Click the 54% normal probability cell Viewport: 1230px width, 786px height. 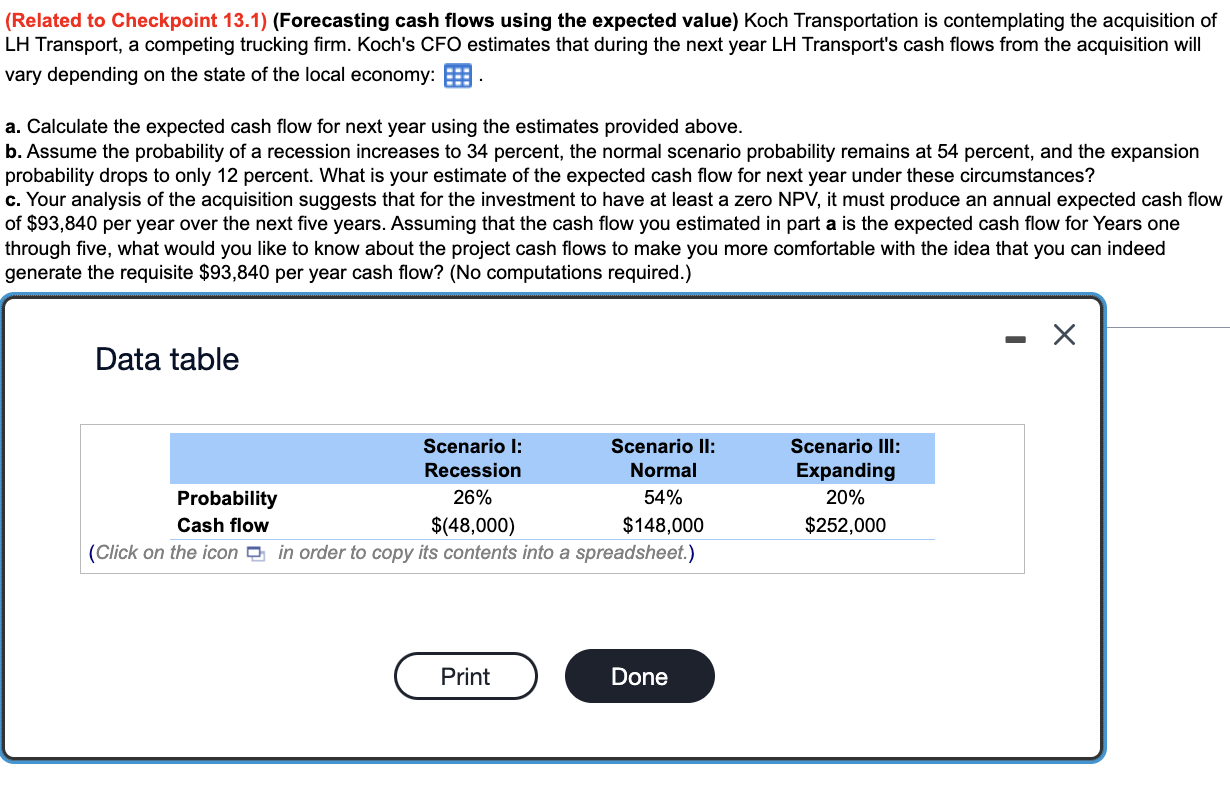[662, 498]
